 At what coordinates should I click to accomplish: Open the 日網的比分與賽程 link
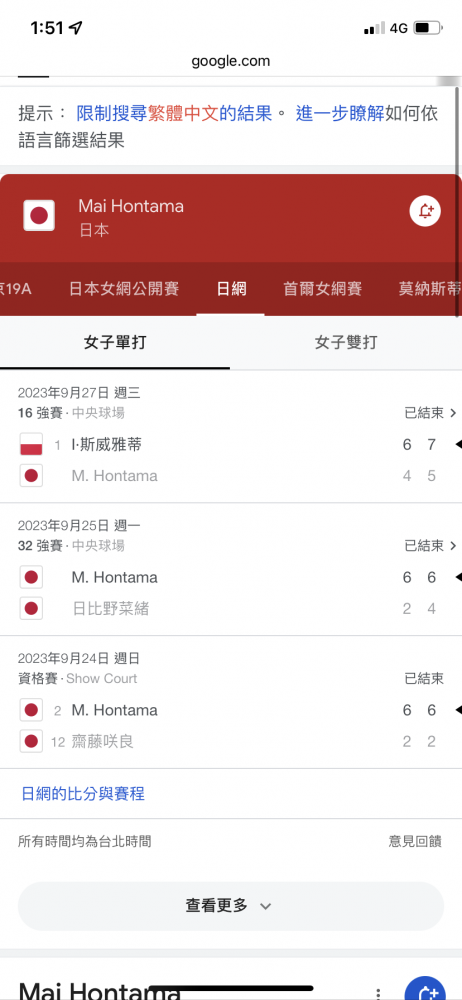pyautogui.click(x=83, y=793)
